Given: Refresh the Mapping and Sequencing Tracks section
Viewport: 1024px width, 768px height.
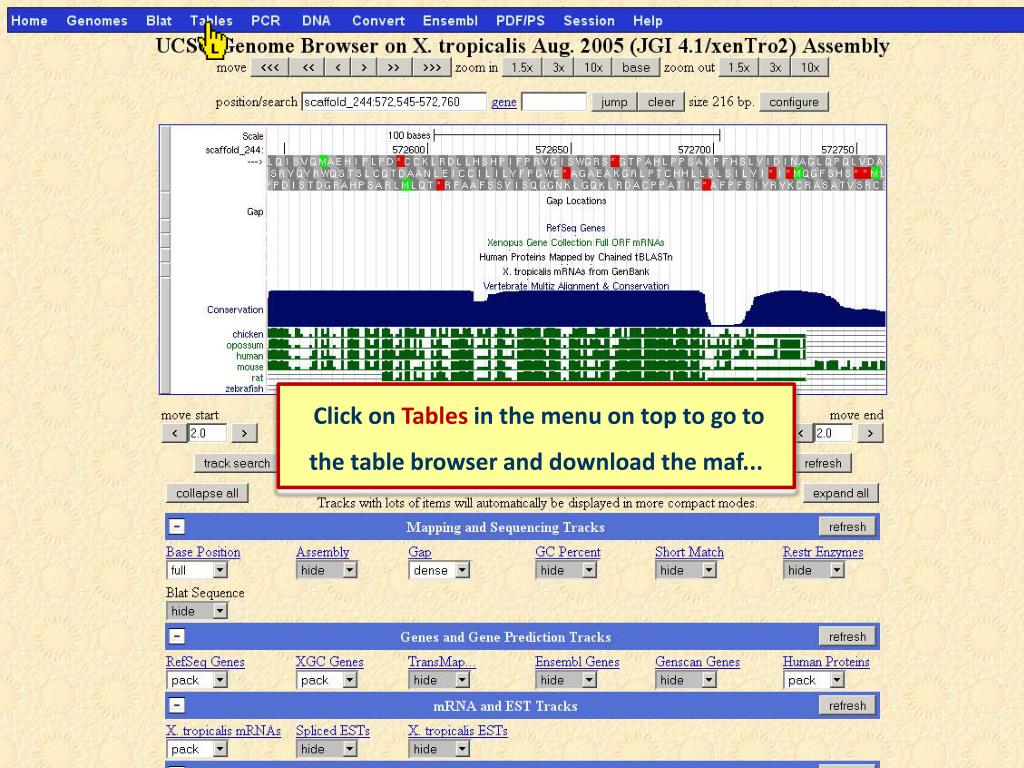Looking at the screenshot, I should point(847,526).
